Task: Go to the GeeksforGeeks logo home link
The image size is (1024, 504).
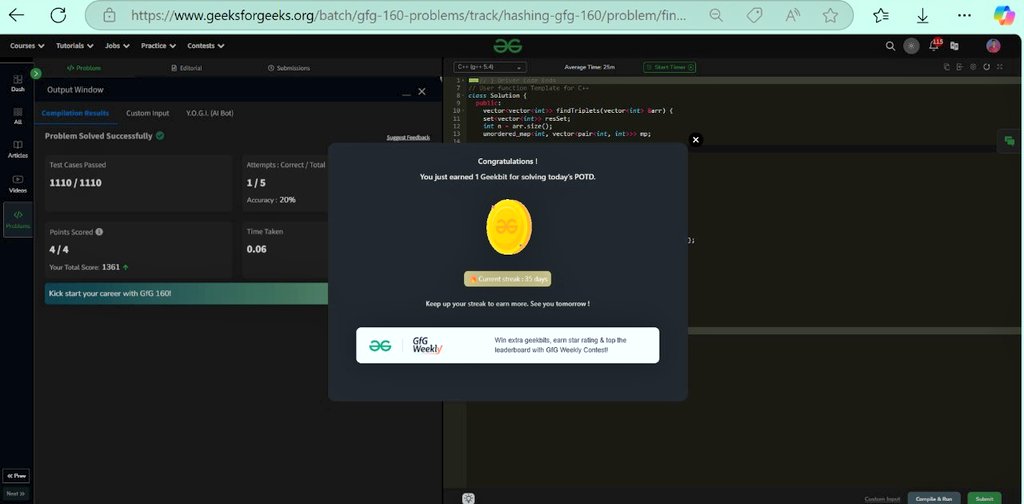Action: [507, 46]
